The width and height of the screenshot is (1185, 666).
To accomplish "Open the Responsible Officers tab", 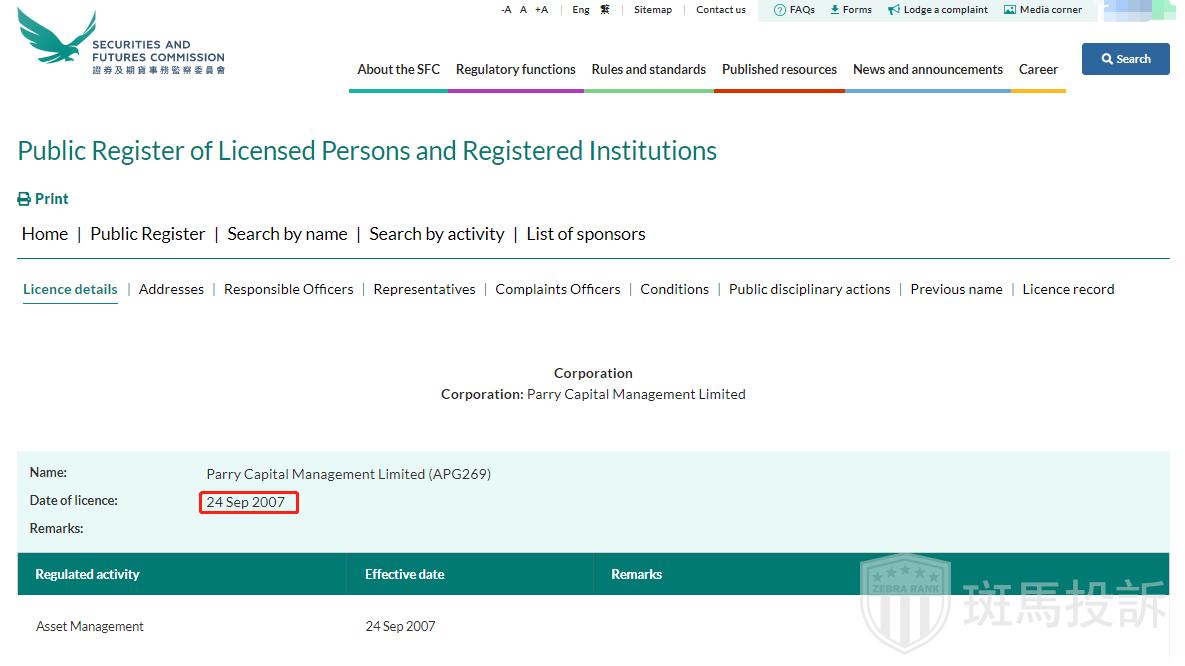I will [288, 289].
